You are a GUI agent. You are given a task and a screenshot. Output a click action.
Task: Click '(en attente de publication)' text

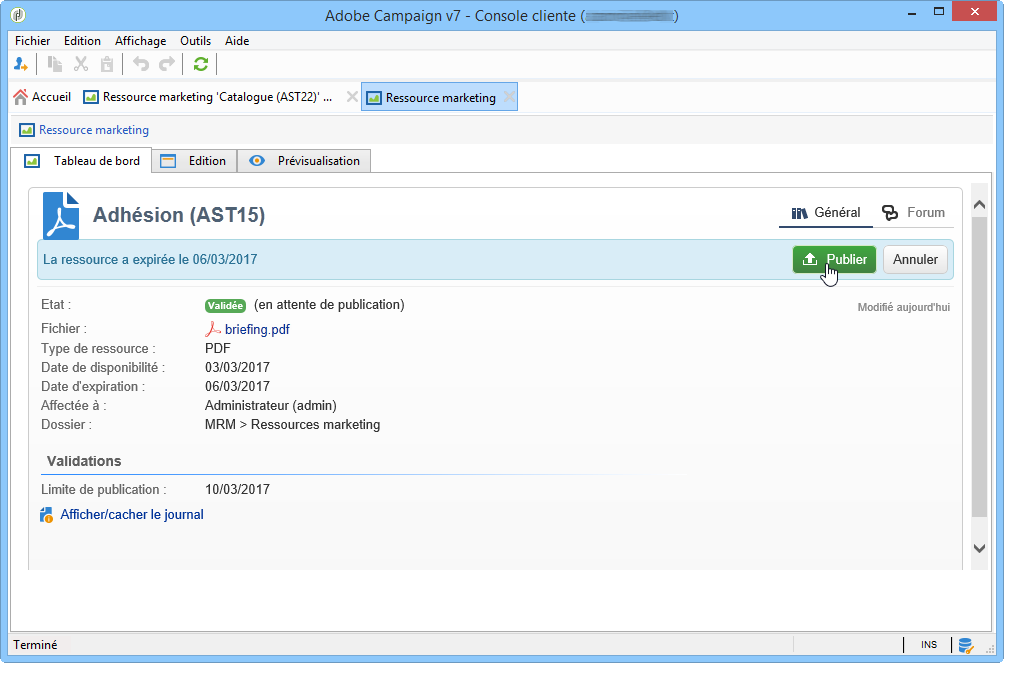(x=329, y=305)
